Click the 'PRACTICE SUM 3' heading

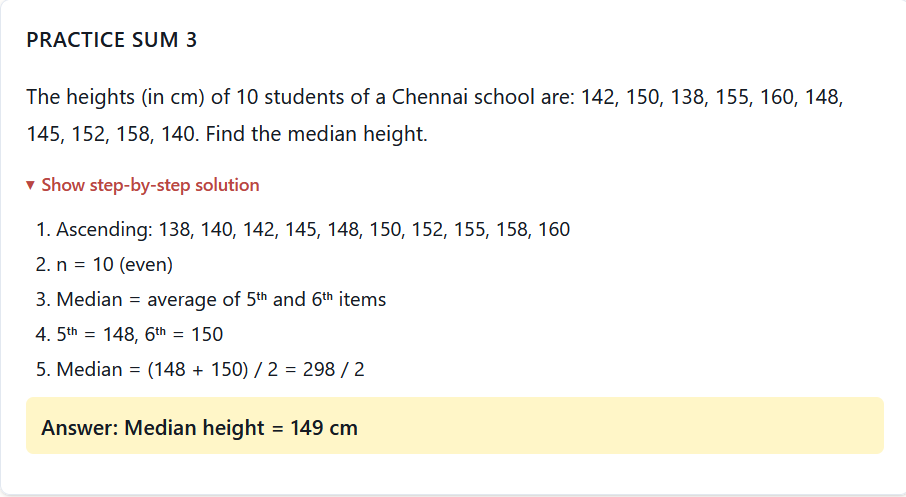[111, 40]
